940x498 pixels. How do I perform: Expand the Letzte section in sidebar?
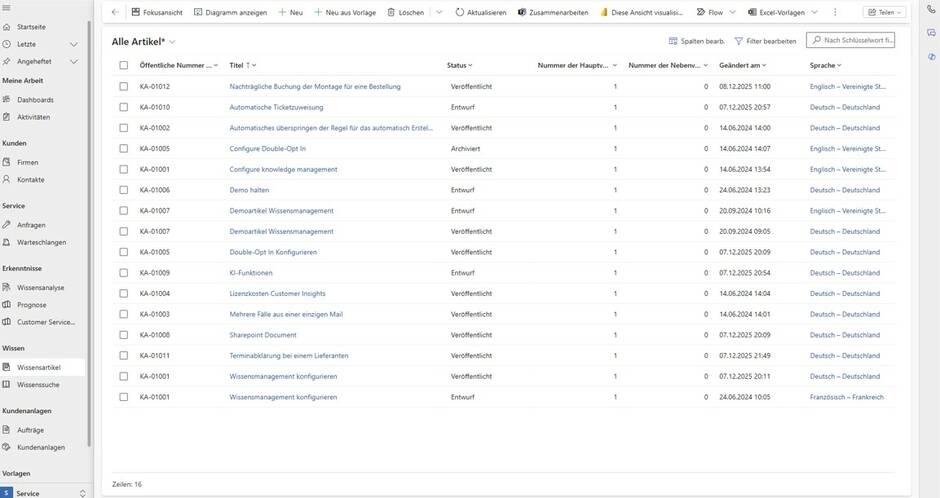tap(73, 45)
